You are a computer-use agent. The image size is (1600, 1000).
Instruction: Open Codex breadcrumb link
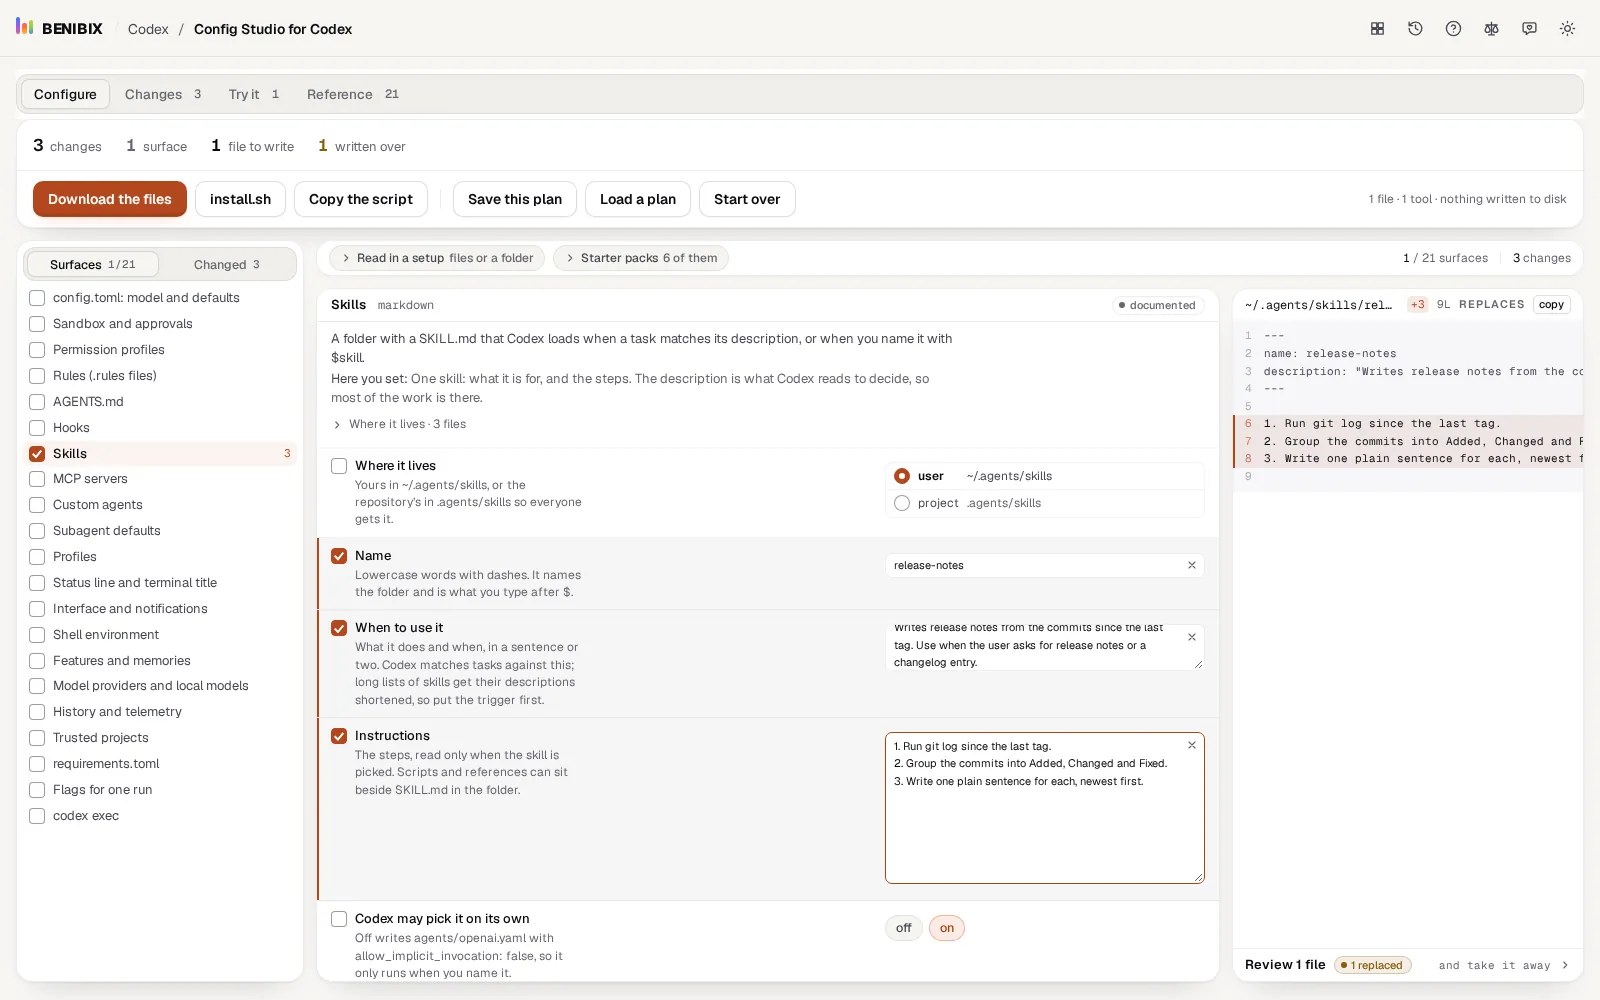148,29
